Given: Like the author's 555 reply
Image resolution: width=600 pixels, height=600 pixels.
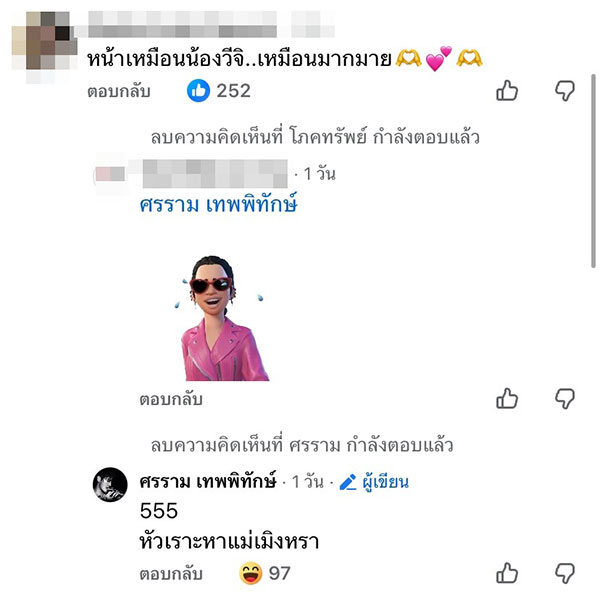Looking at the screenshot, I should (x=507, y=573).
